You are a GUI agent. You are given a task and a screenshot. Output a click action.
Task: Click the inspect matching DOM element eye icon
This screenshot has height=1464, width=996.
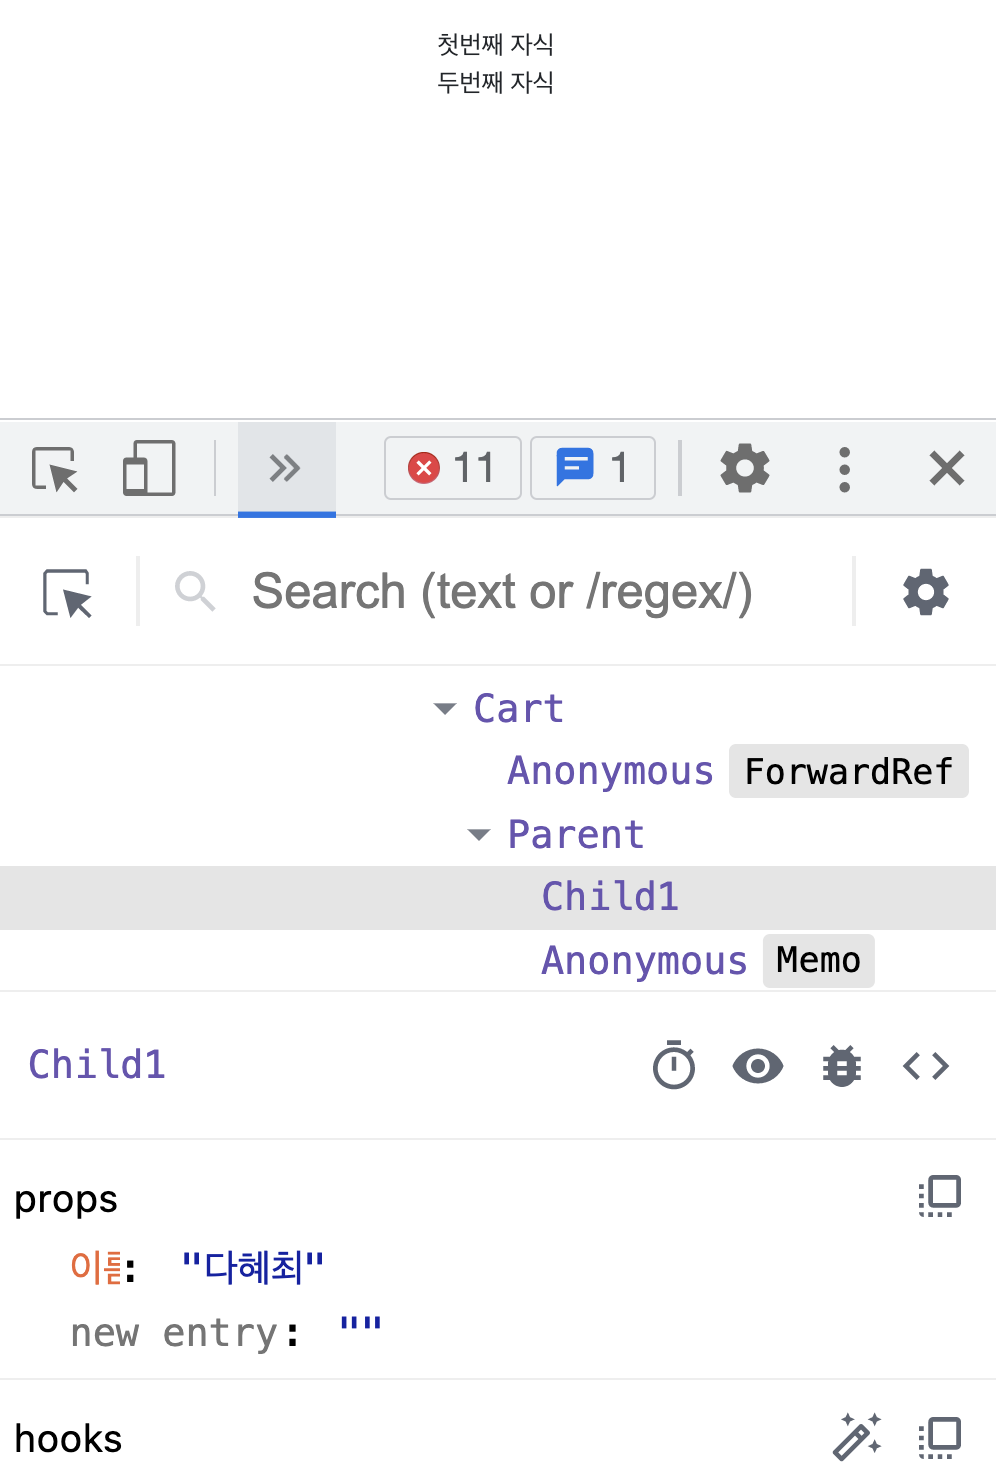point(758,1066)
